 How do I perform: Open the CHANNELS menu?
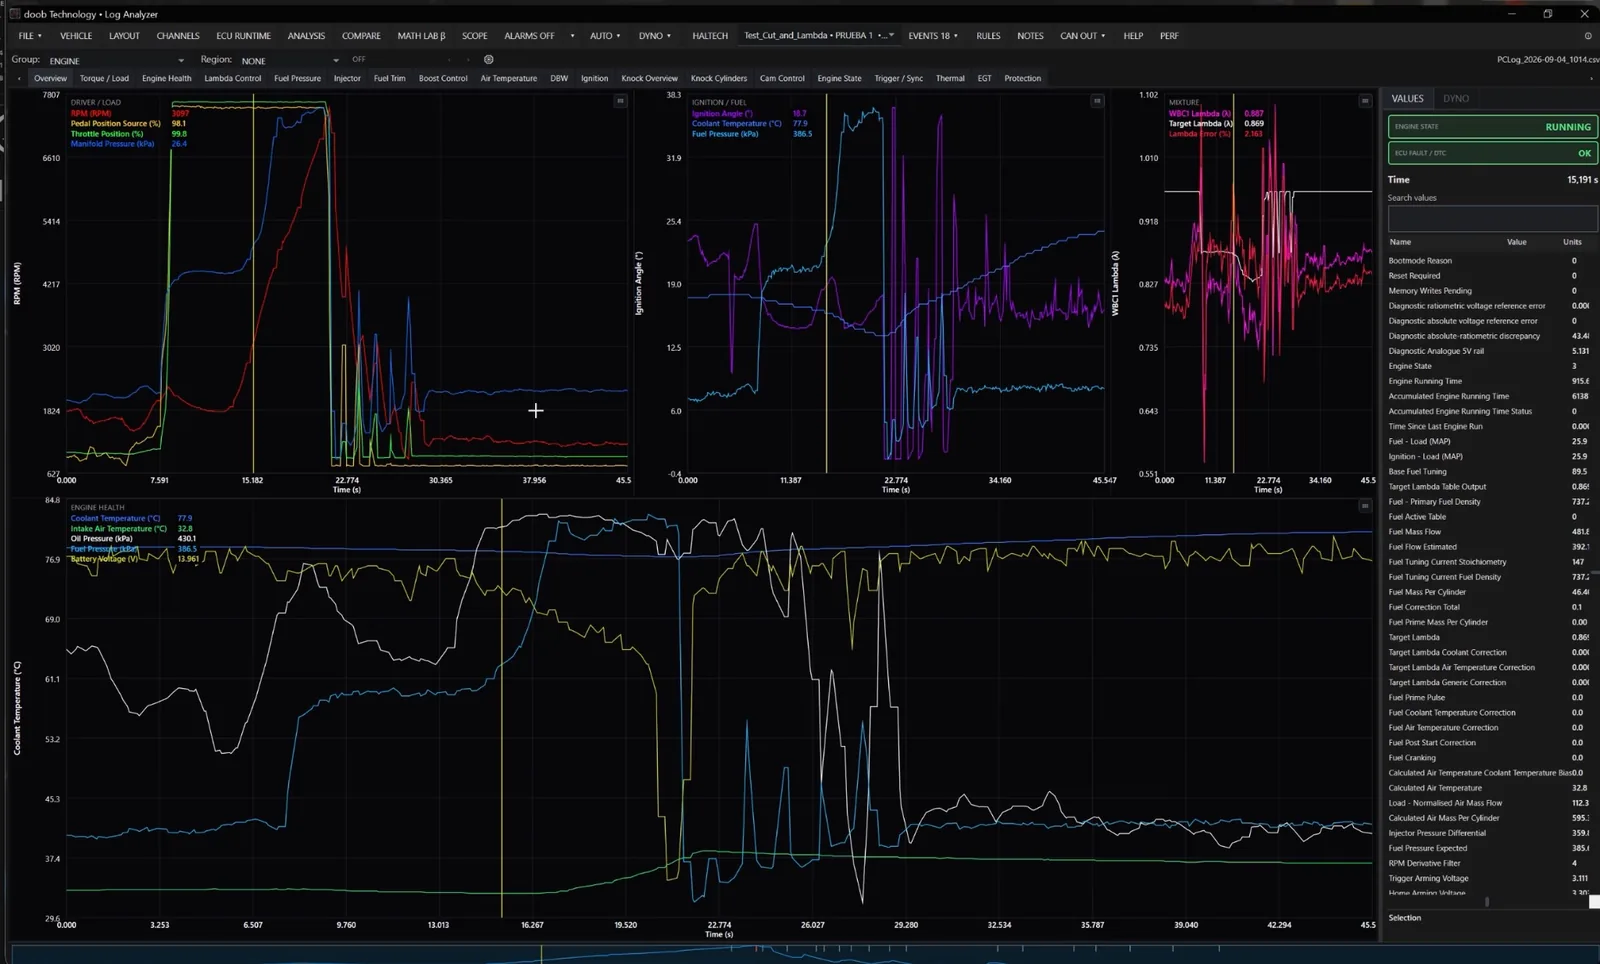coord(178,36)
